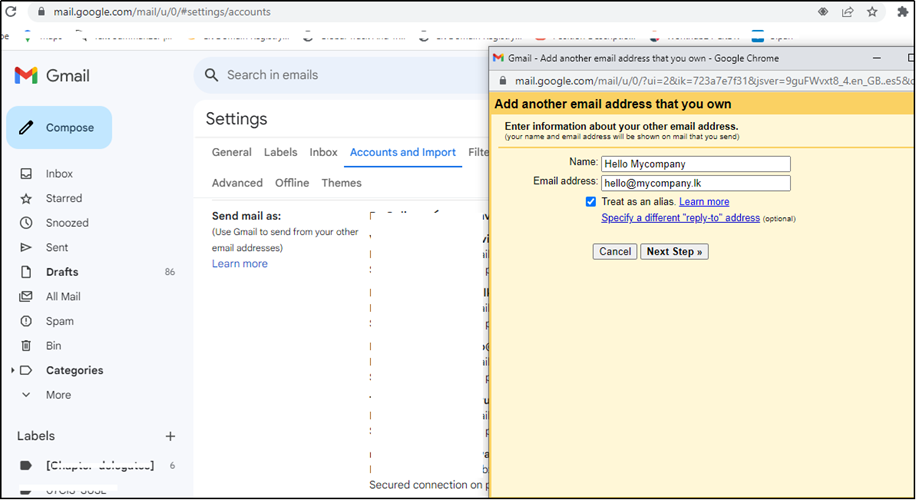Click the main Chrome address bar URL
Image resolution: width=916 pixels, height=500 pixels.
tap(162, 12)
